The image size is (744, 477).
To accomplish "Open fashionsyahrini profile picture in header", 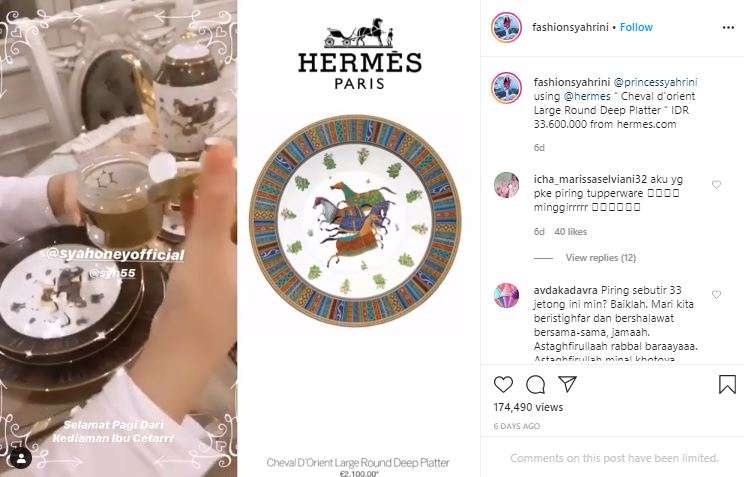I will click(506, 28).
